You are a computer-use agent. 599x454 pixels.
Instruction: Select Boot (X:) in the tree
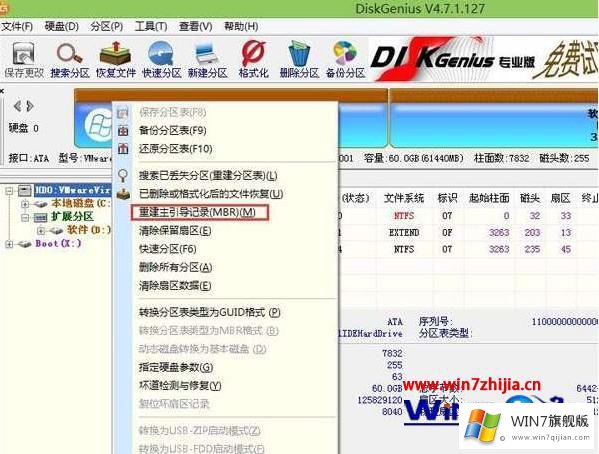58,243
